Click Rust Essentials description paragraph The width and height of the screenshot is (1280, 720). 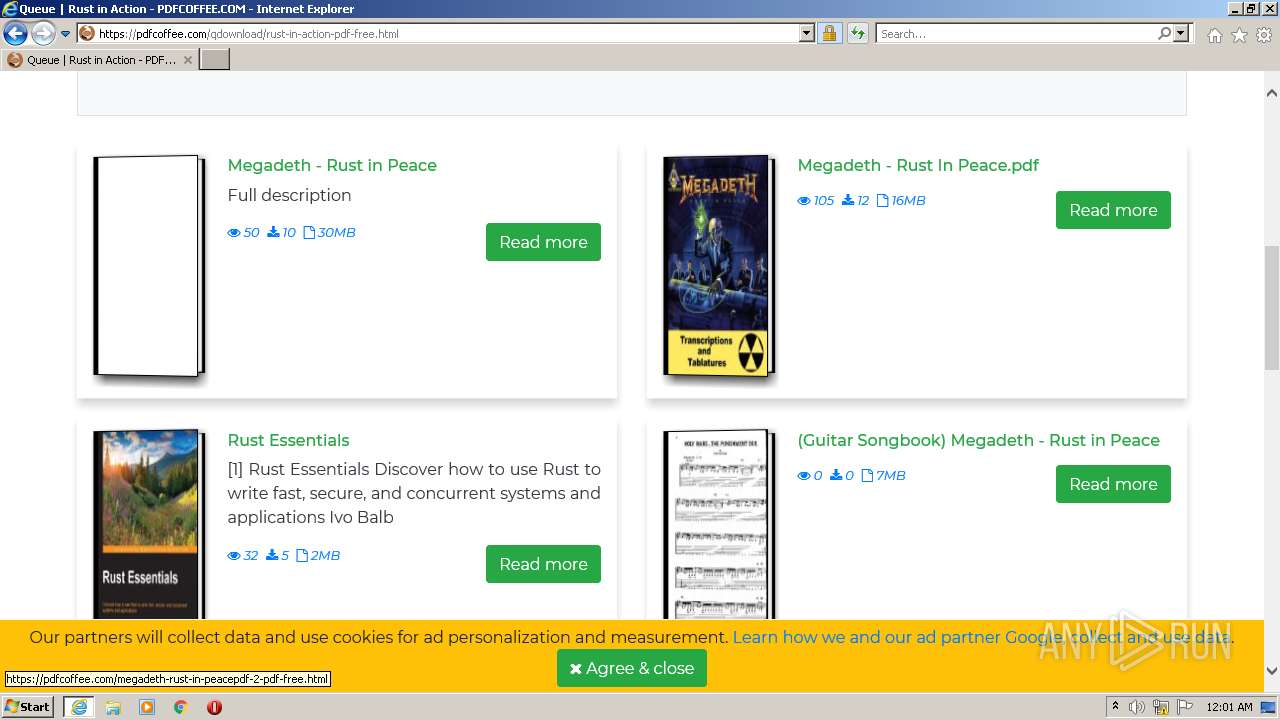point(414,493)
